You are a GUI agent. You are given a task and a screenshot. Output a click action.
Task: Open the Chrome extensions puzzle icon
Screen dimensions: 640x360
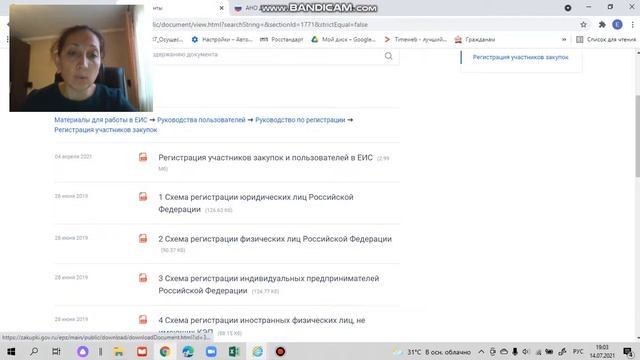602,25
